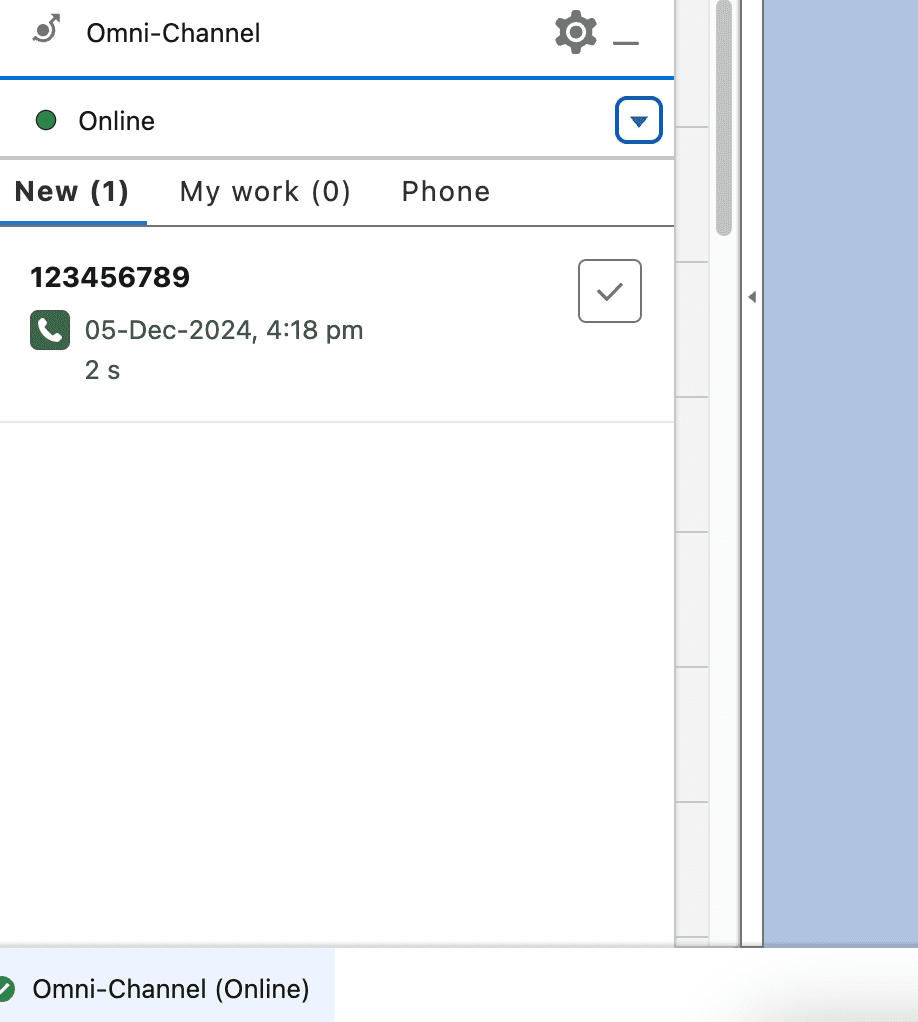
Task: Open the 123456789 work item title
Action: (x=110, y=278)
